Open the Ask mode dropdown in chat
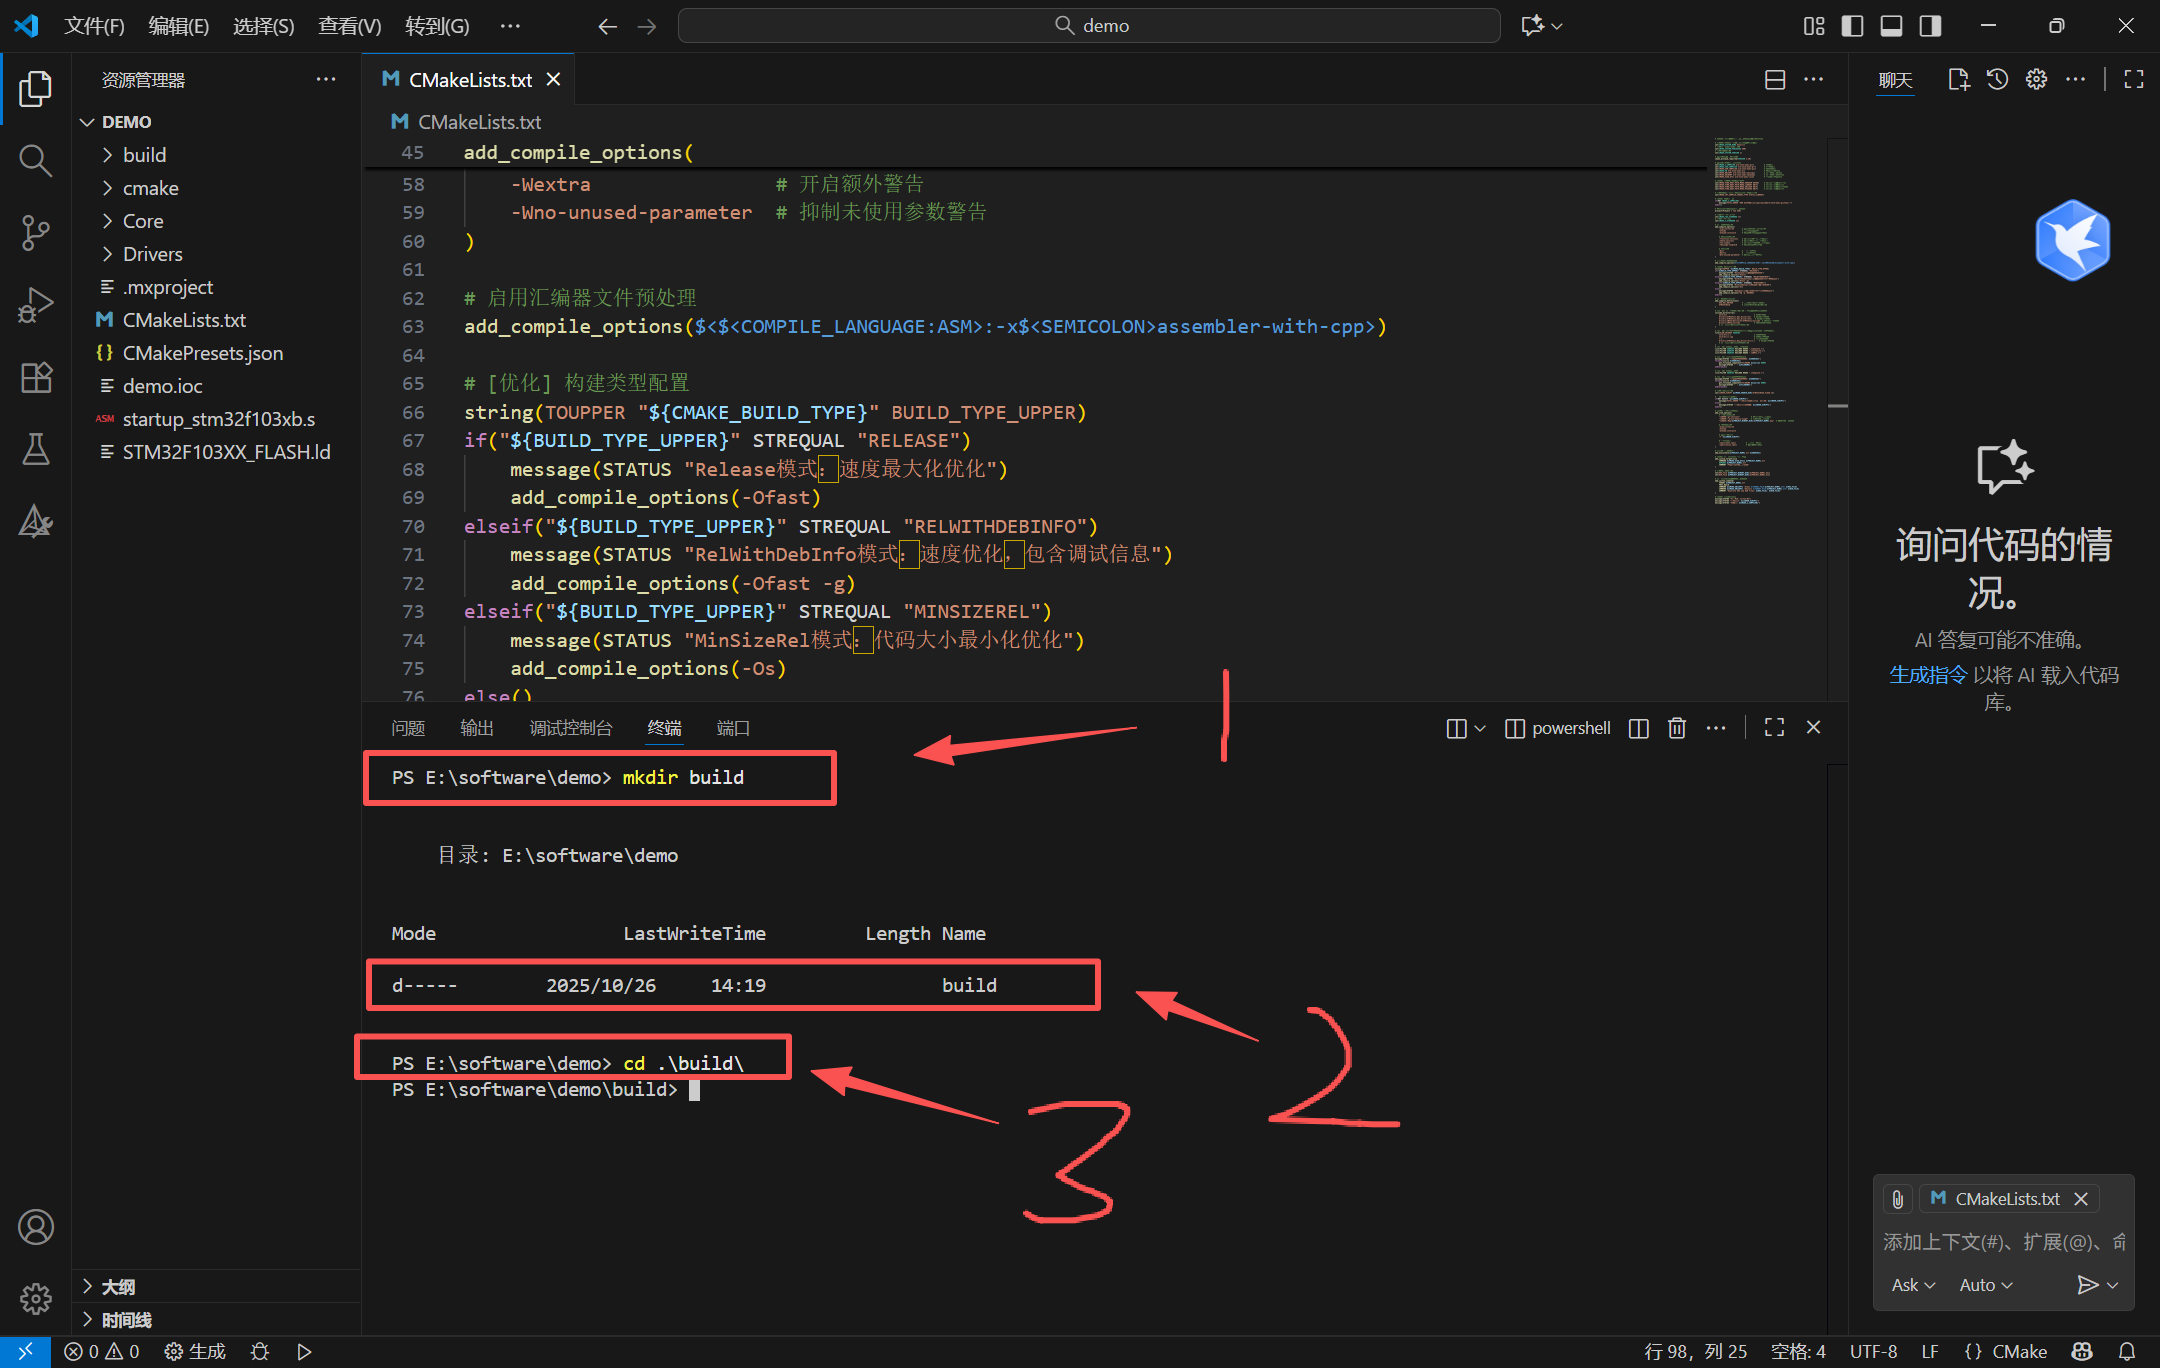The height and width of the screenshot is (1368, 2160). 1911,1284
